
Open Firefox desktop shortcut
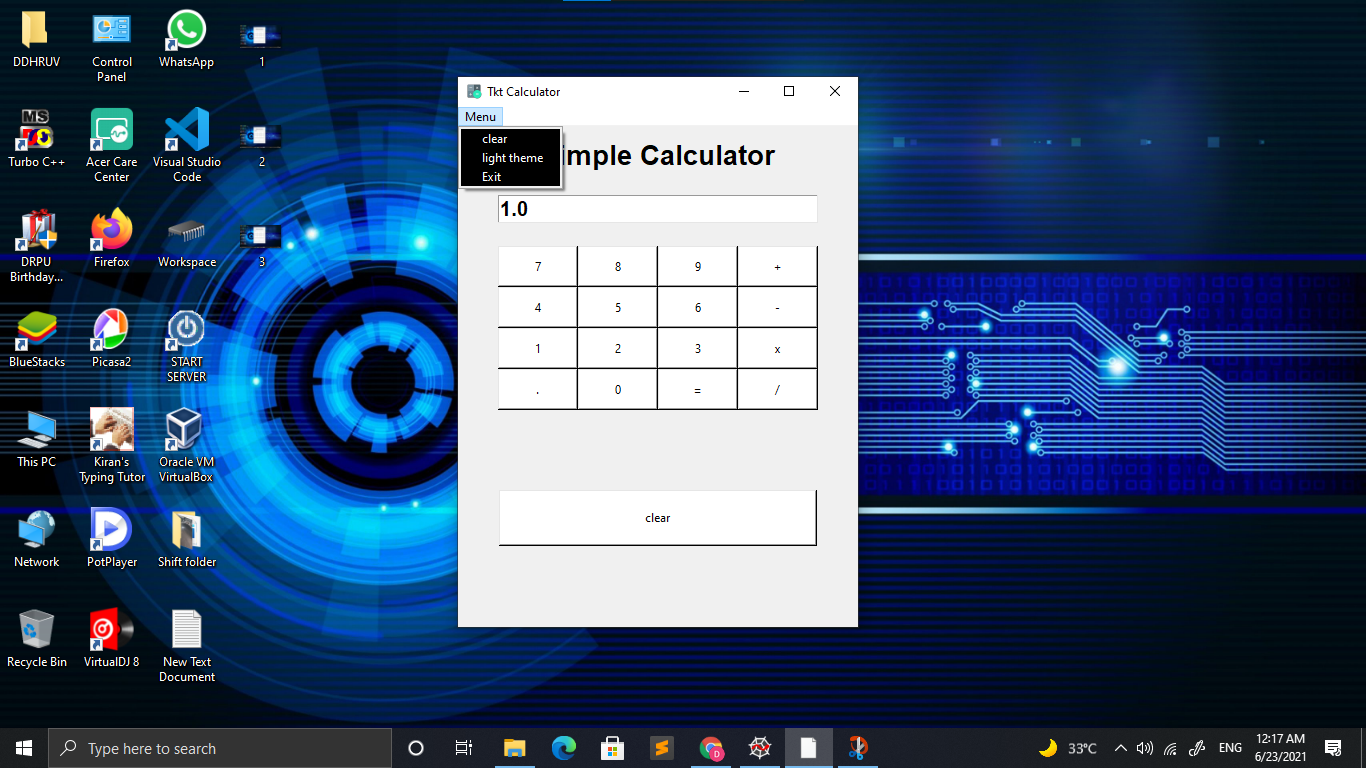point(111,240)
